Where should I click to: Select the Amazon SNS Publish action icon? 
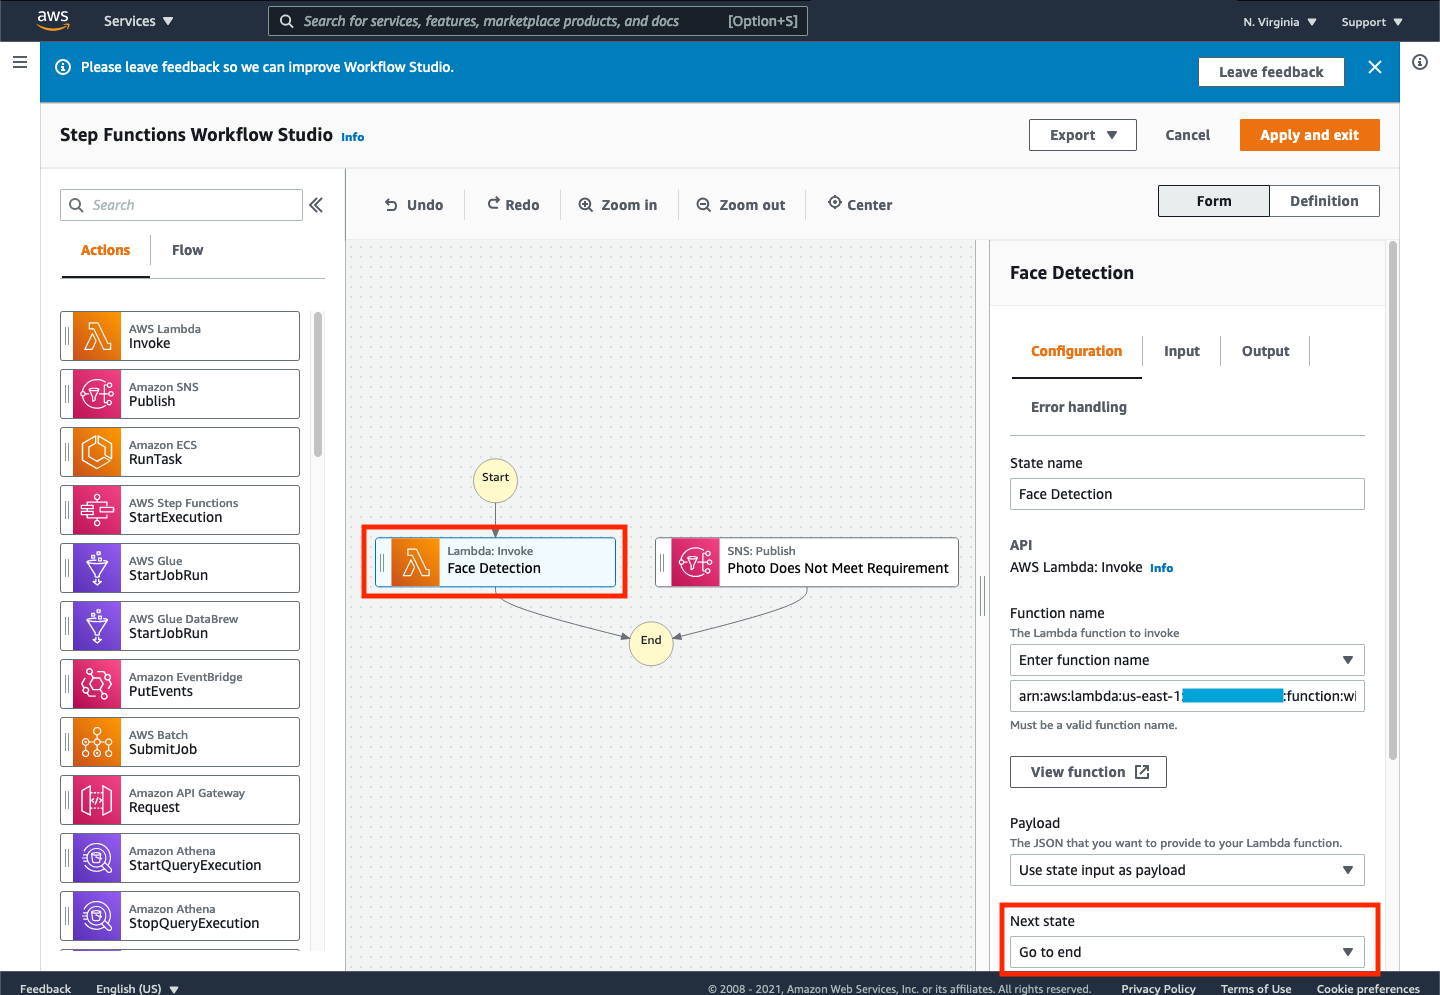[x=97, y=394]
